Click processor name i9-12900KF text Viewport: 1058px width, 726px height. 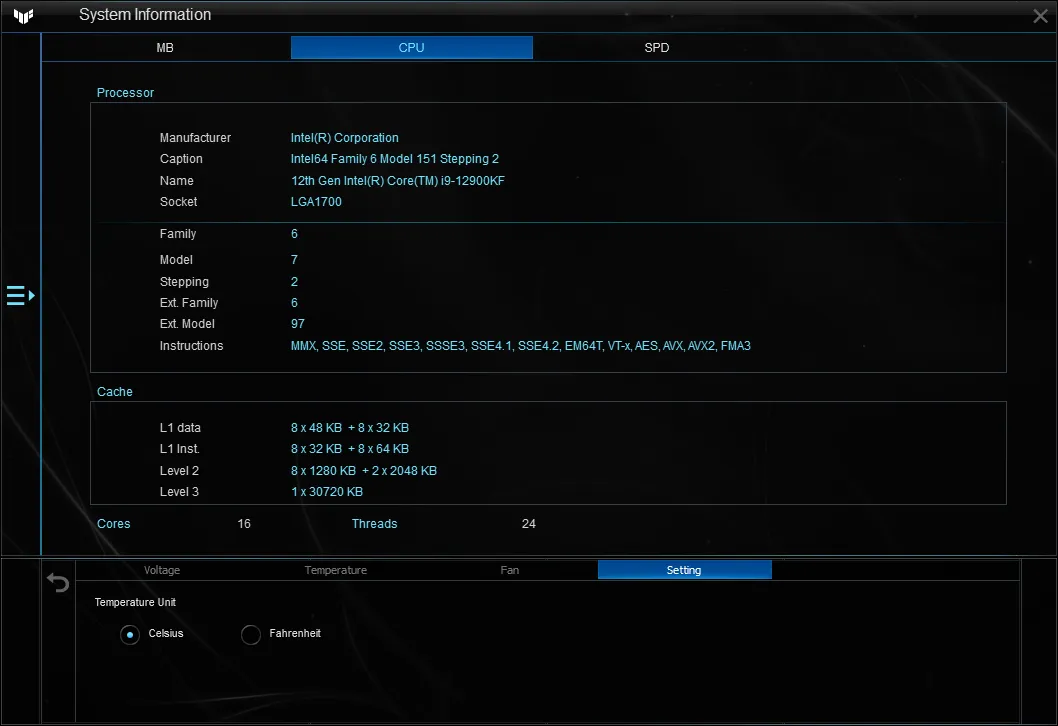(x=397, y=181)
